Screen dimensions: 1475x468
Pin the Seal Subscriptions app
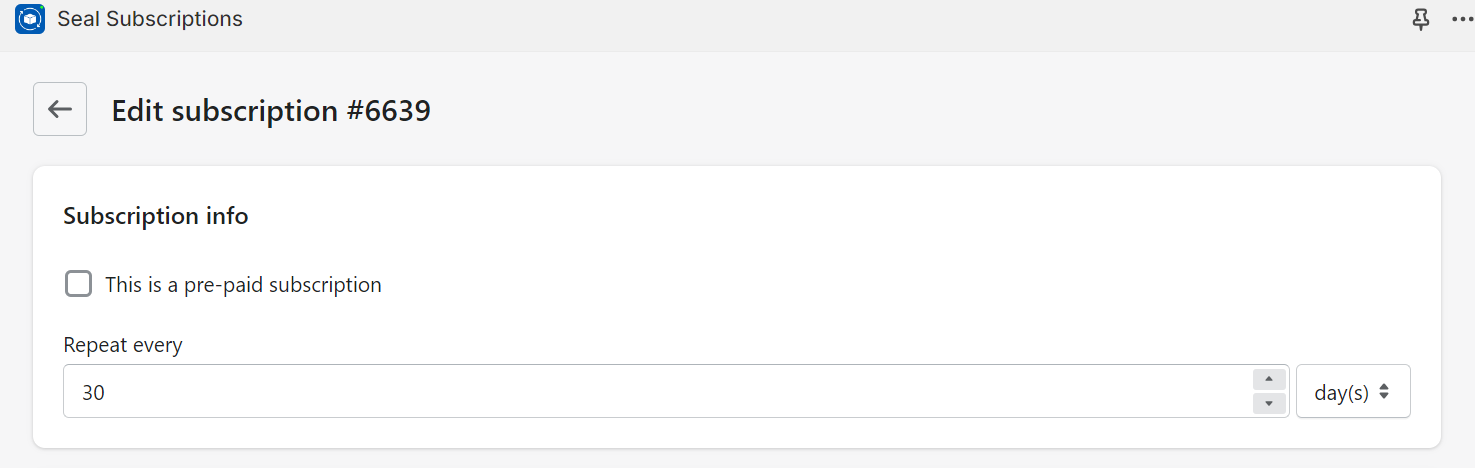pyautogui.click(x=1420, y=20)
